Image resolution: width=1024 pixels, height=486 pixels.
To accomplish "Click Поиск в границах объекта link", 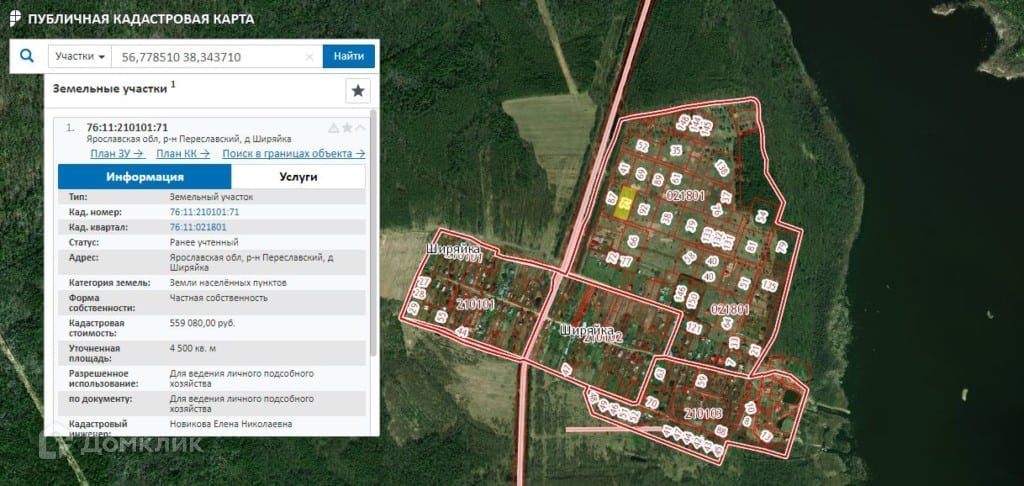I will click(294, 154).
